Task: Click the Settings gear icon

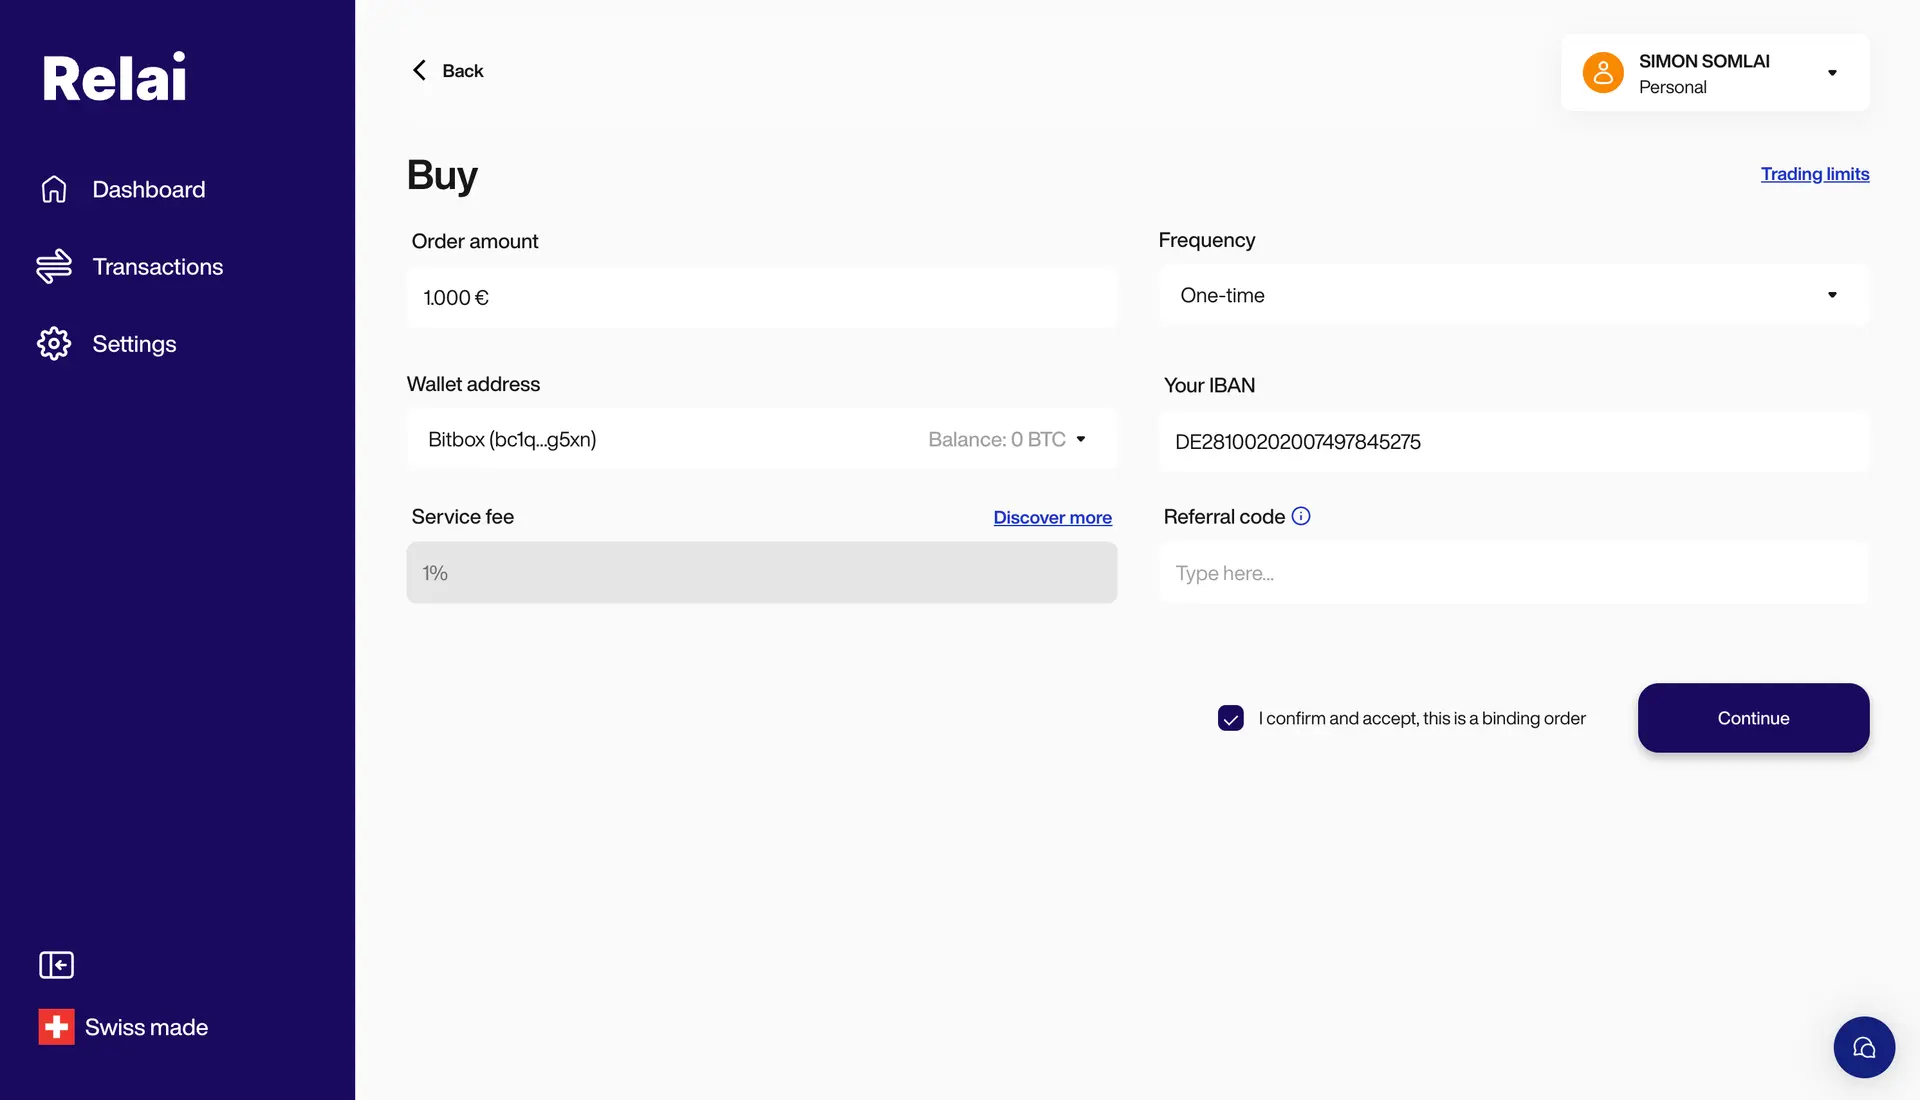Action: (x=54, y=344)
